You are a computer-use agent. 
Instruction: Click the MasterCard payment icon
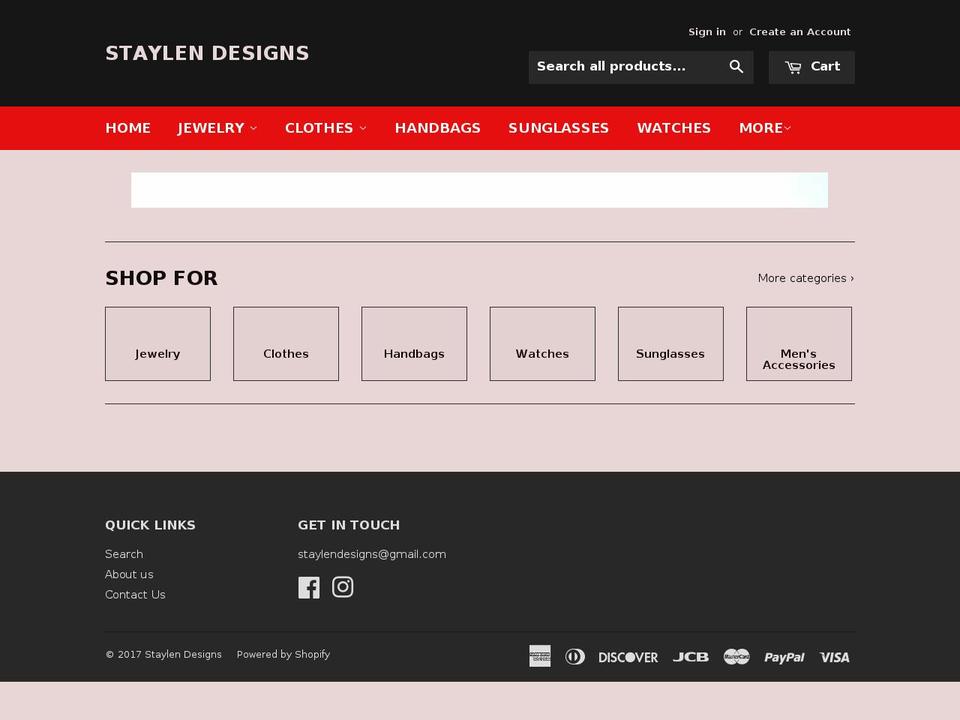[x=737, y=657]
